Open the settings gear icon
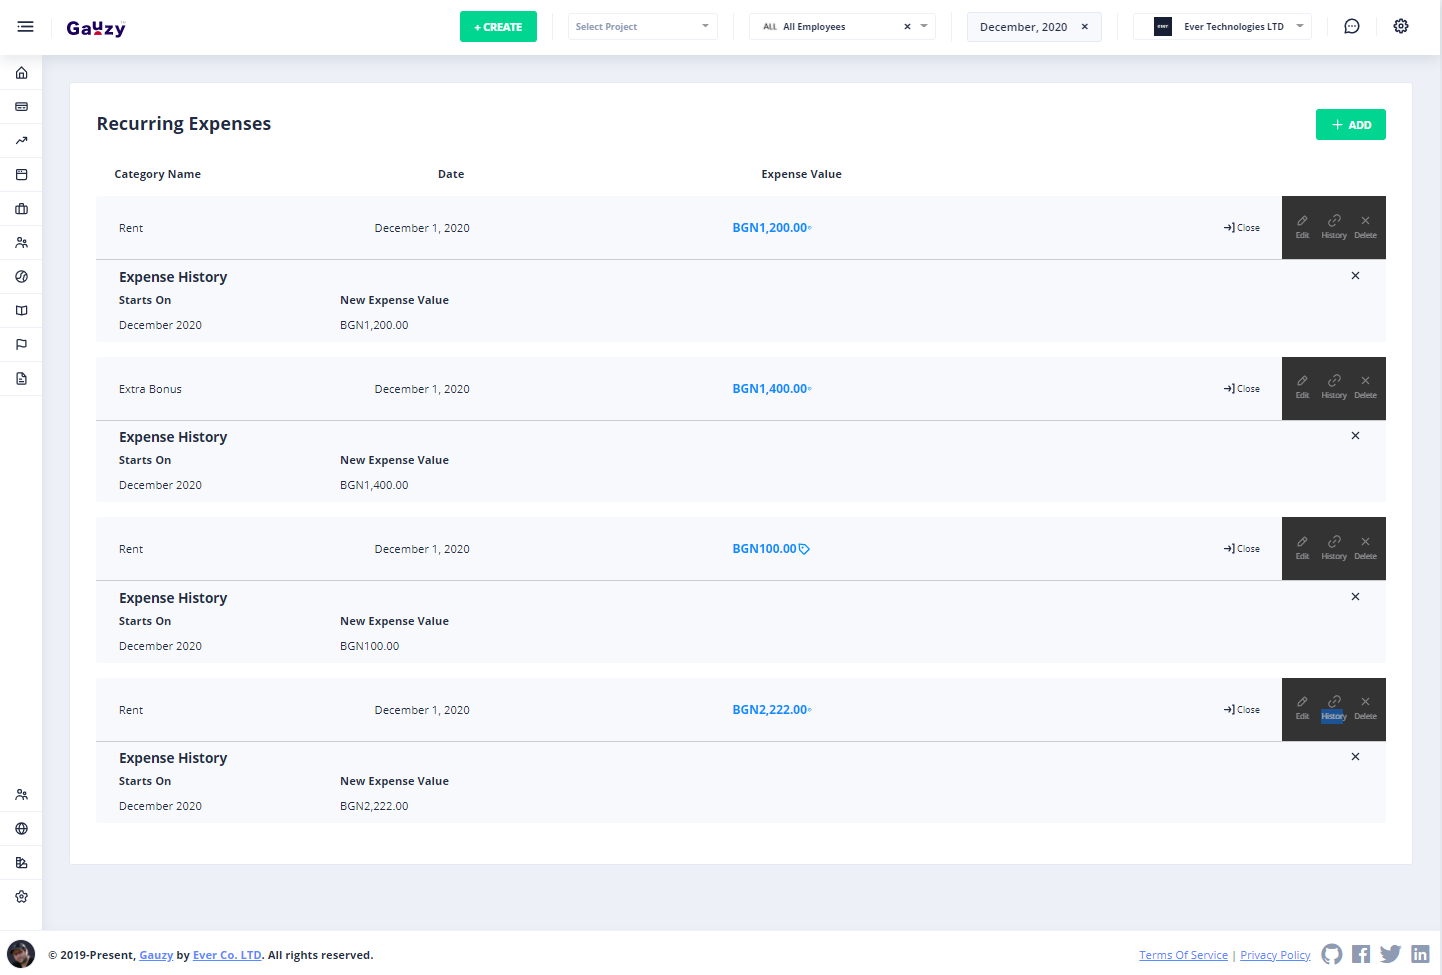Viewport: 1442px width, 975px height. click(1400, 27)
